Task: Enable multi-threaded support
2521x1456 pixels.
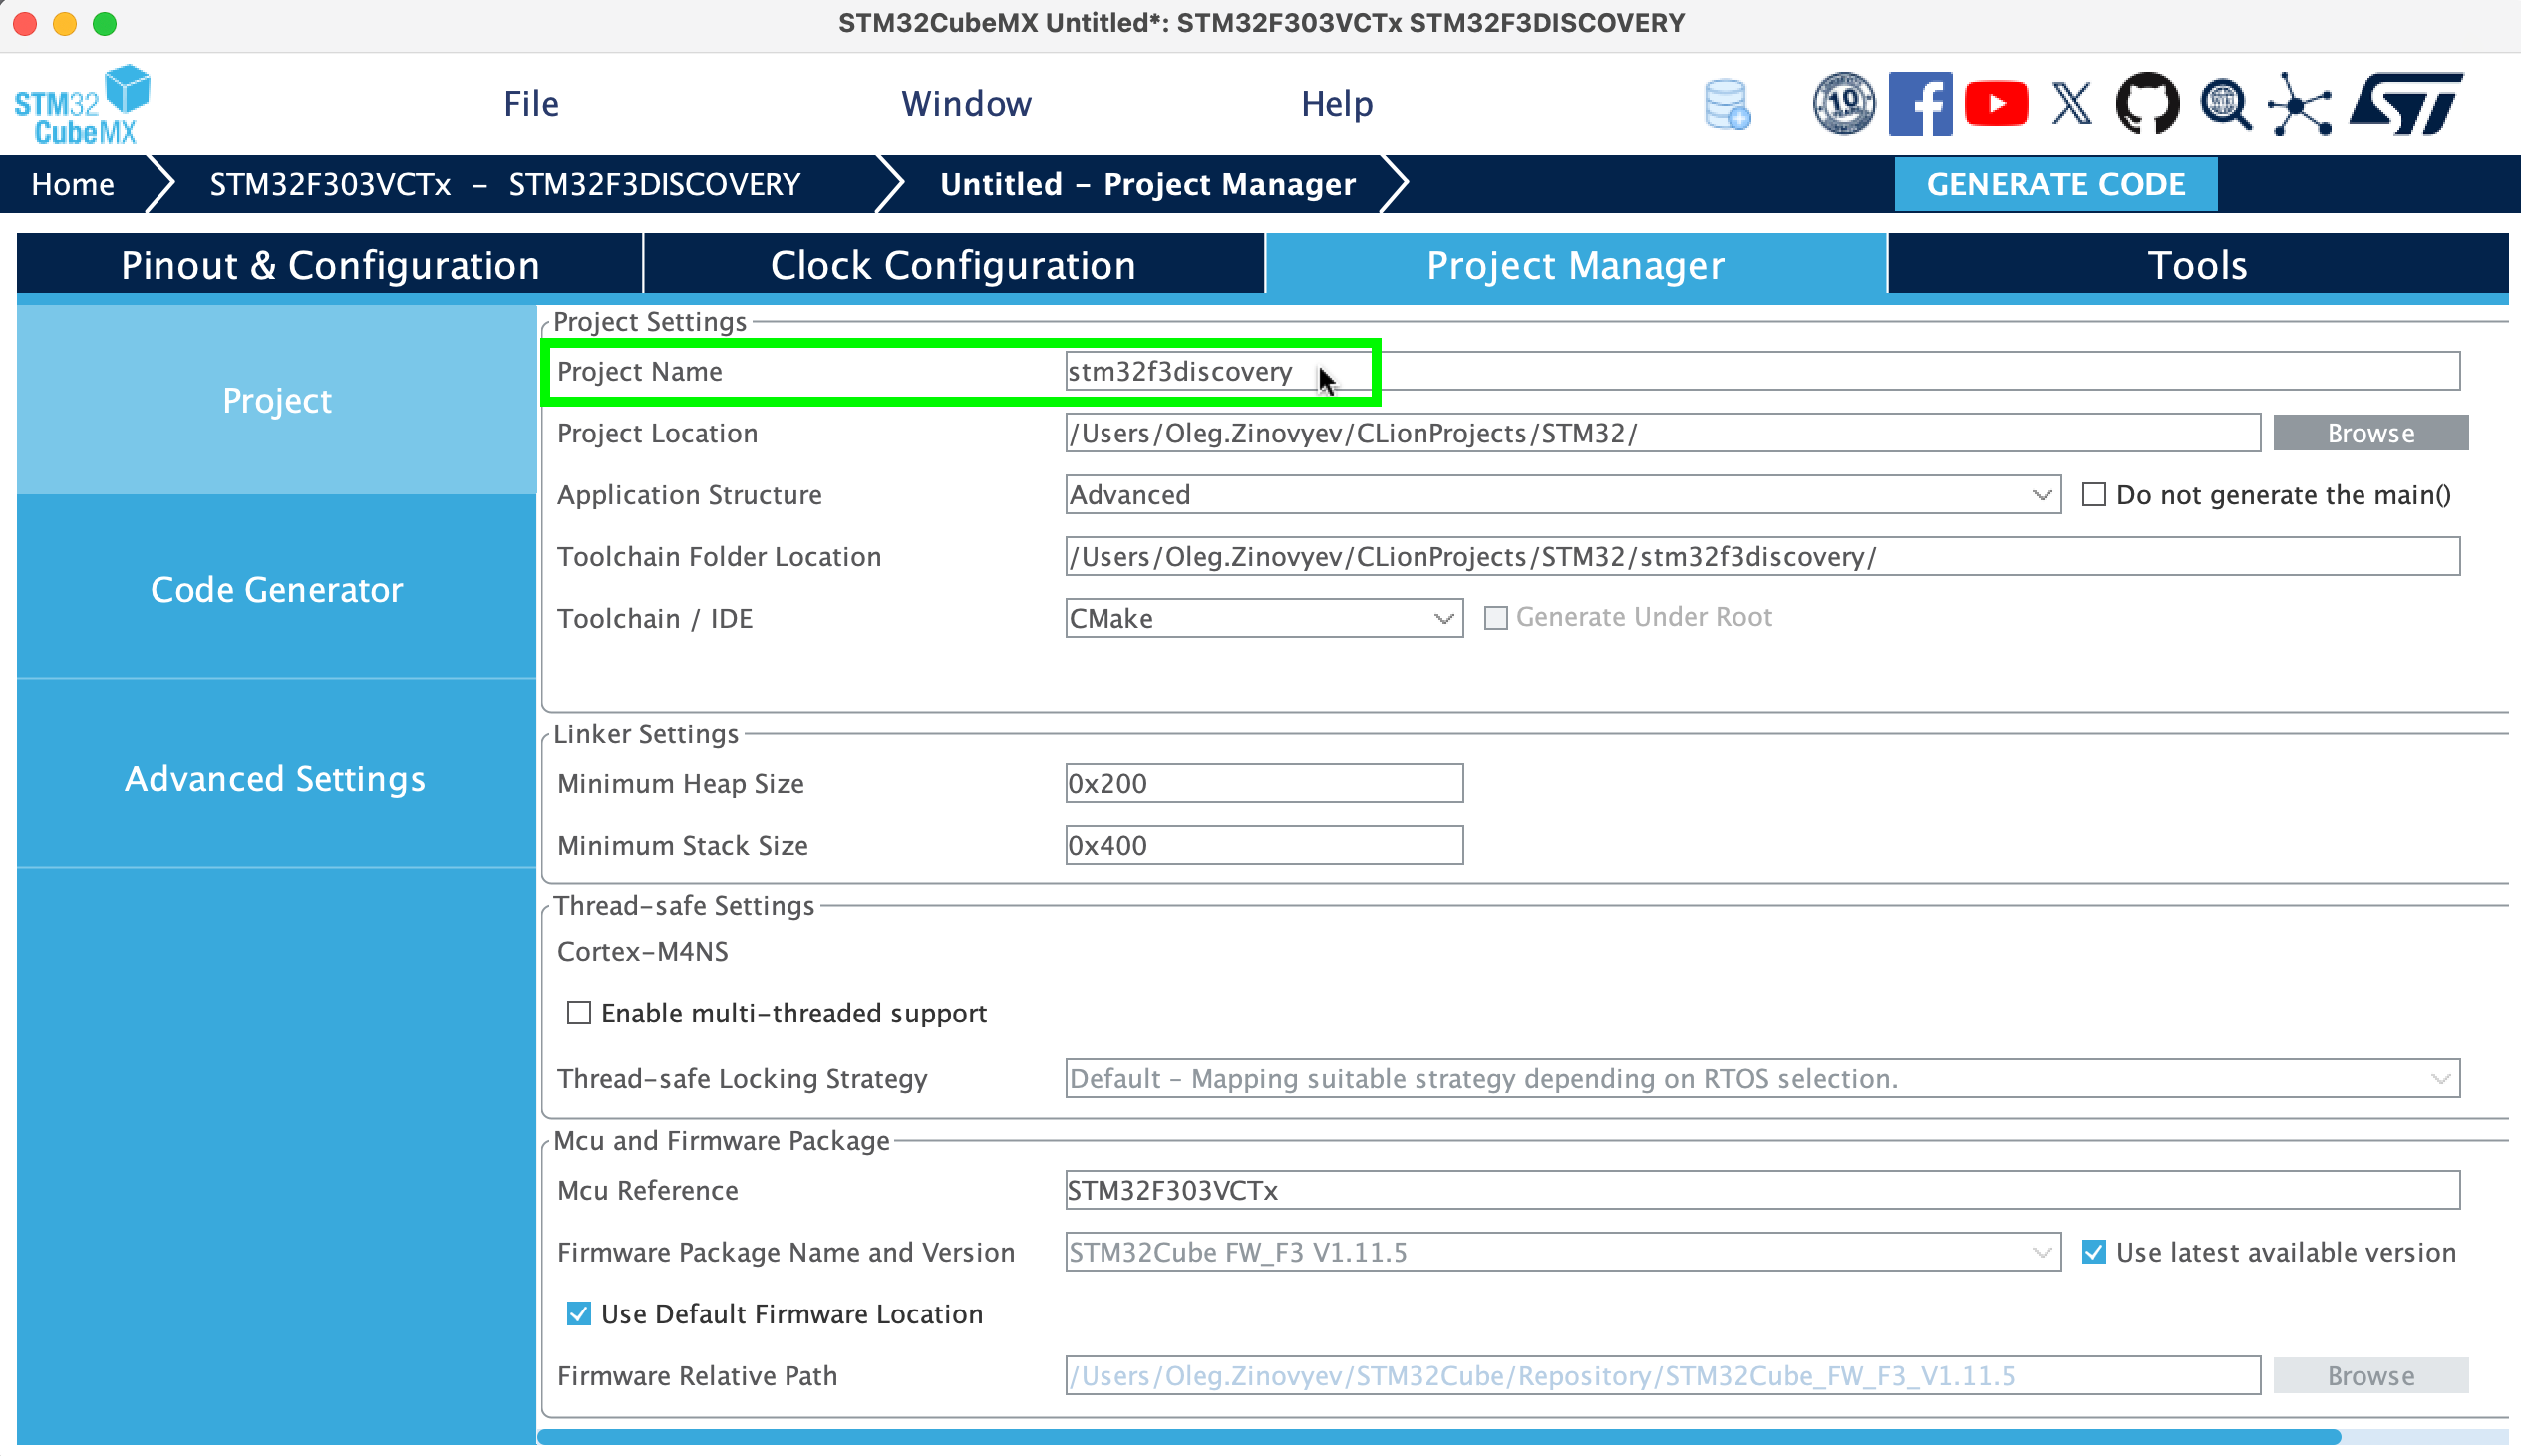Action: pos(579,1013)
